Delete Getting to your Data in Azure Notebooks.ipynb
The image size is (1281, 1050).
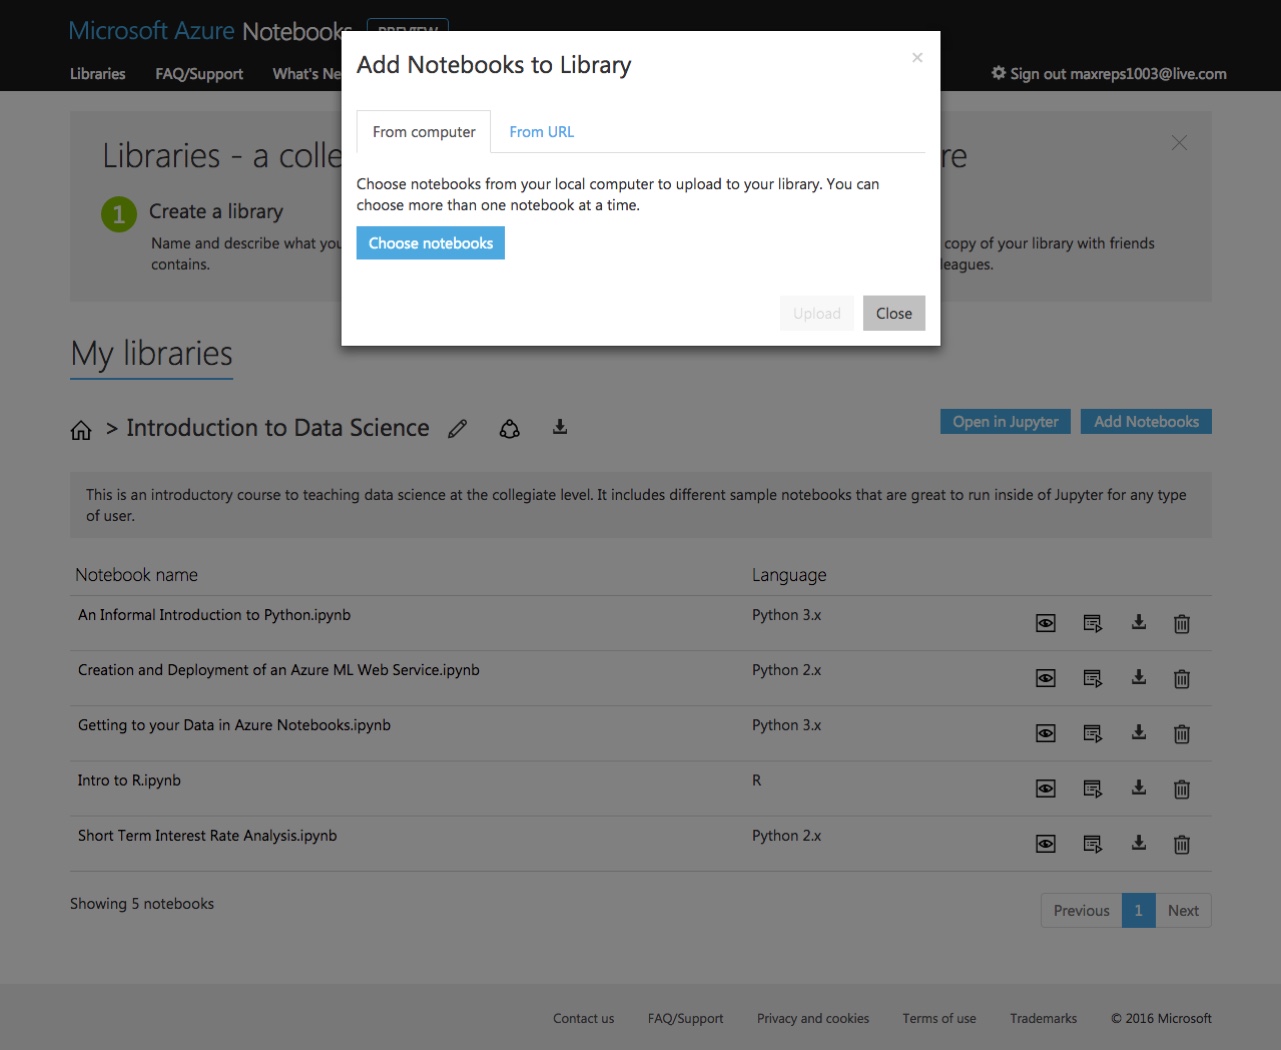(1181, 734)
